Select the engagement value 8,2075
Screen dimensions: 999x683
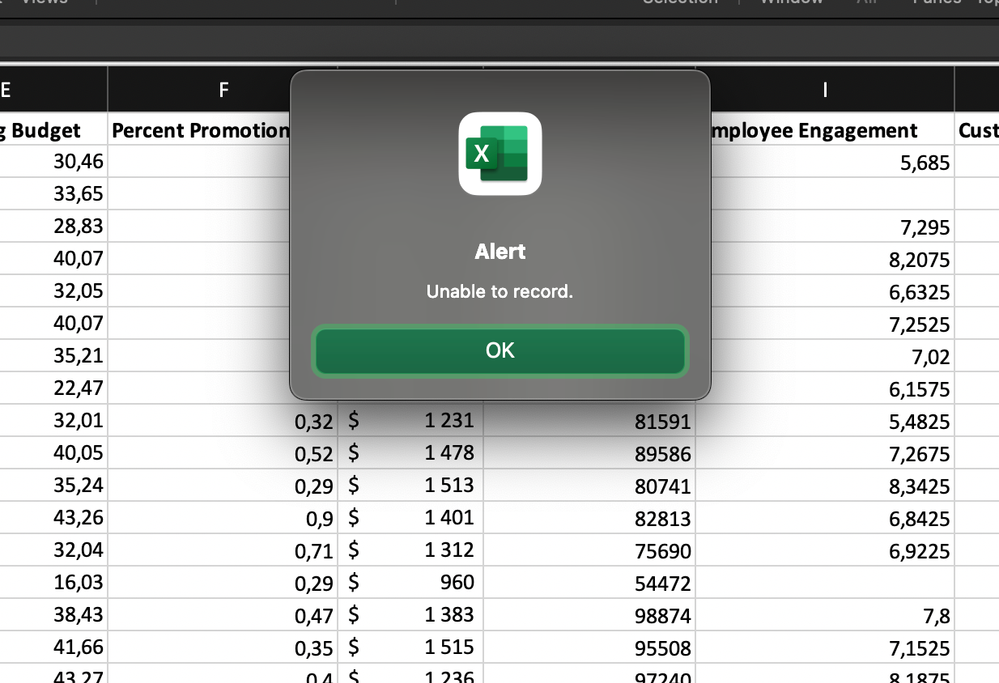832,259
